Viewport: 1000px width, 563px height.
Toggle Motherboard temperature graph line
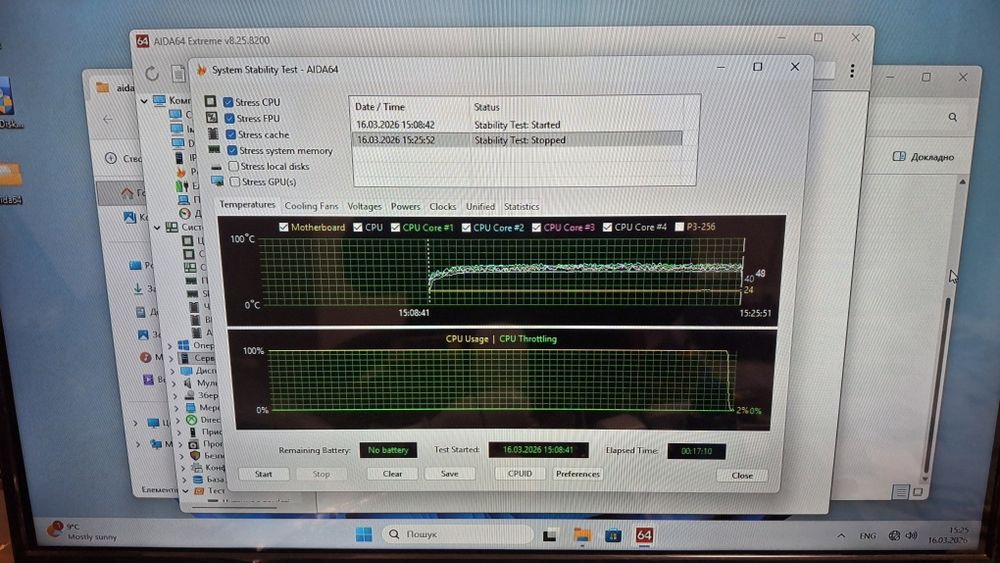(284, 227)
